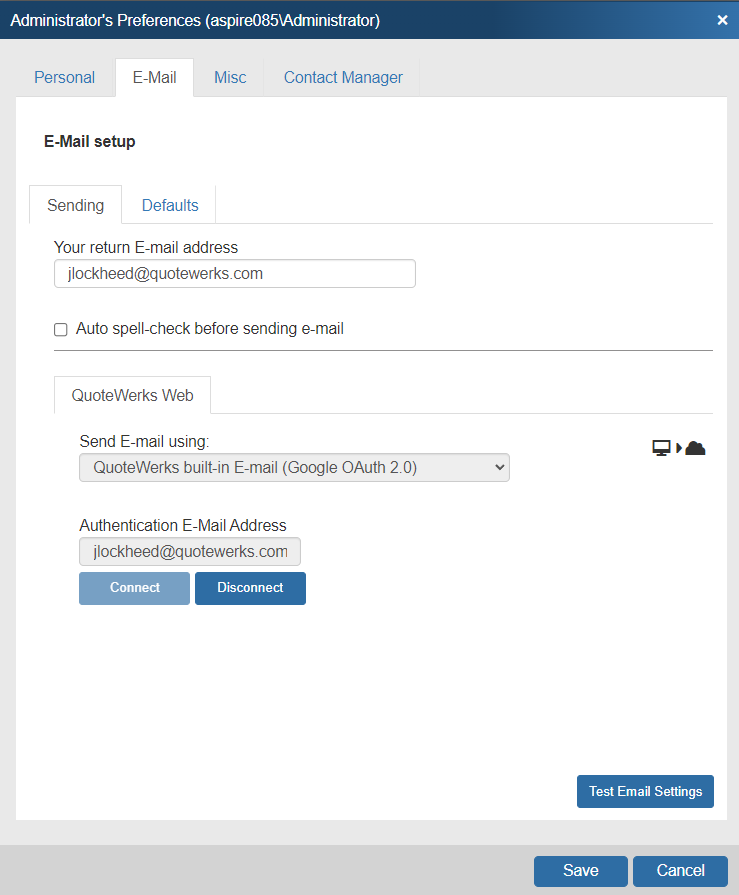
Task: Click the computer monitor icon
Action: pos(660,448)
